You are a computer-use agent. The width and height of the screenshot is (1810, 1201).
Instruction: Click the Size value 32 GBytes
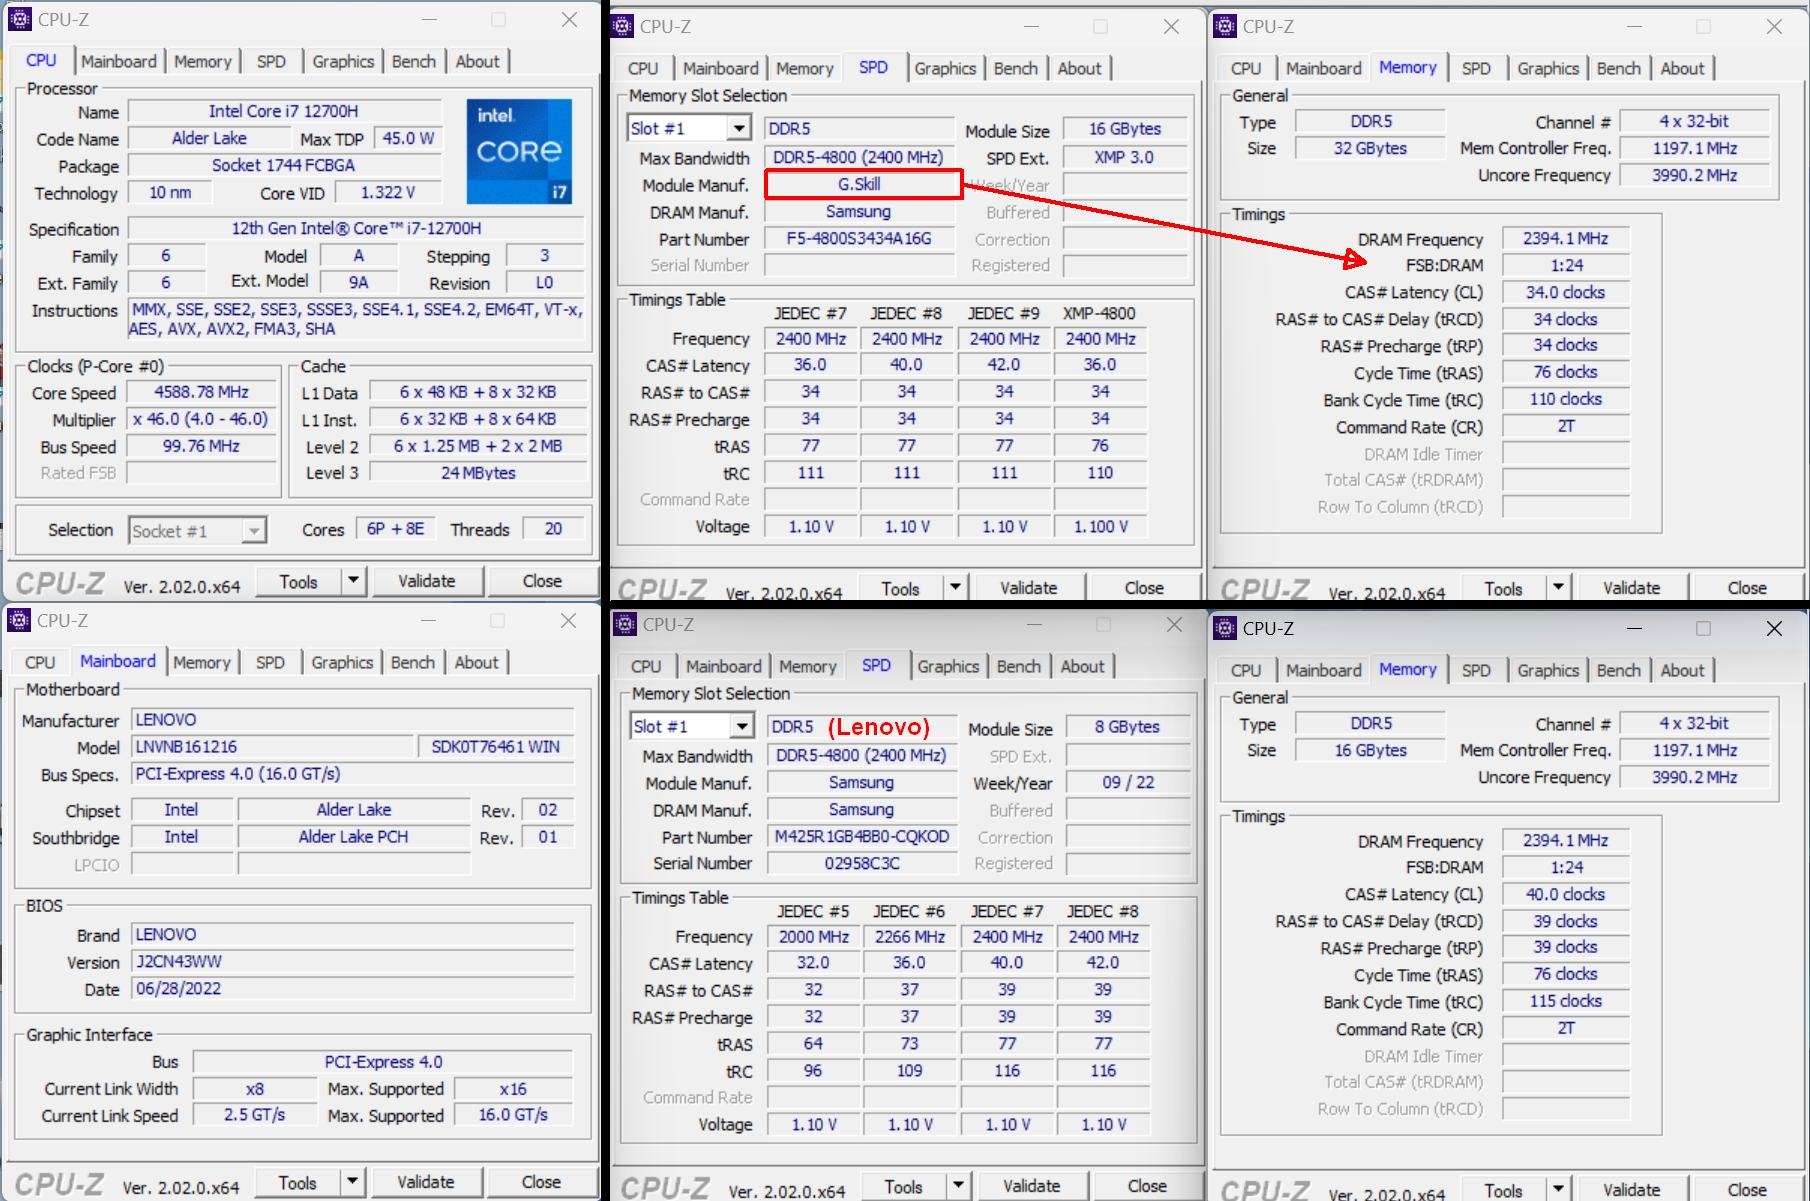pos(1370,148)
